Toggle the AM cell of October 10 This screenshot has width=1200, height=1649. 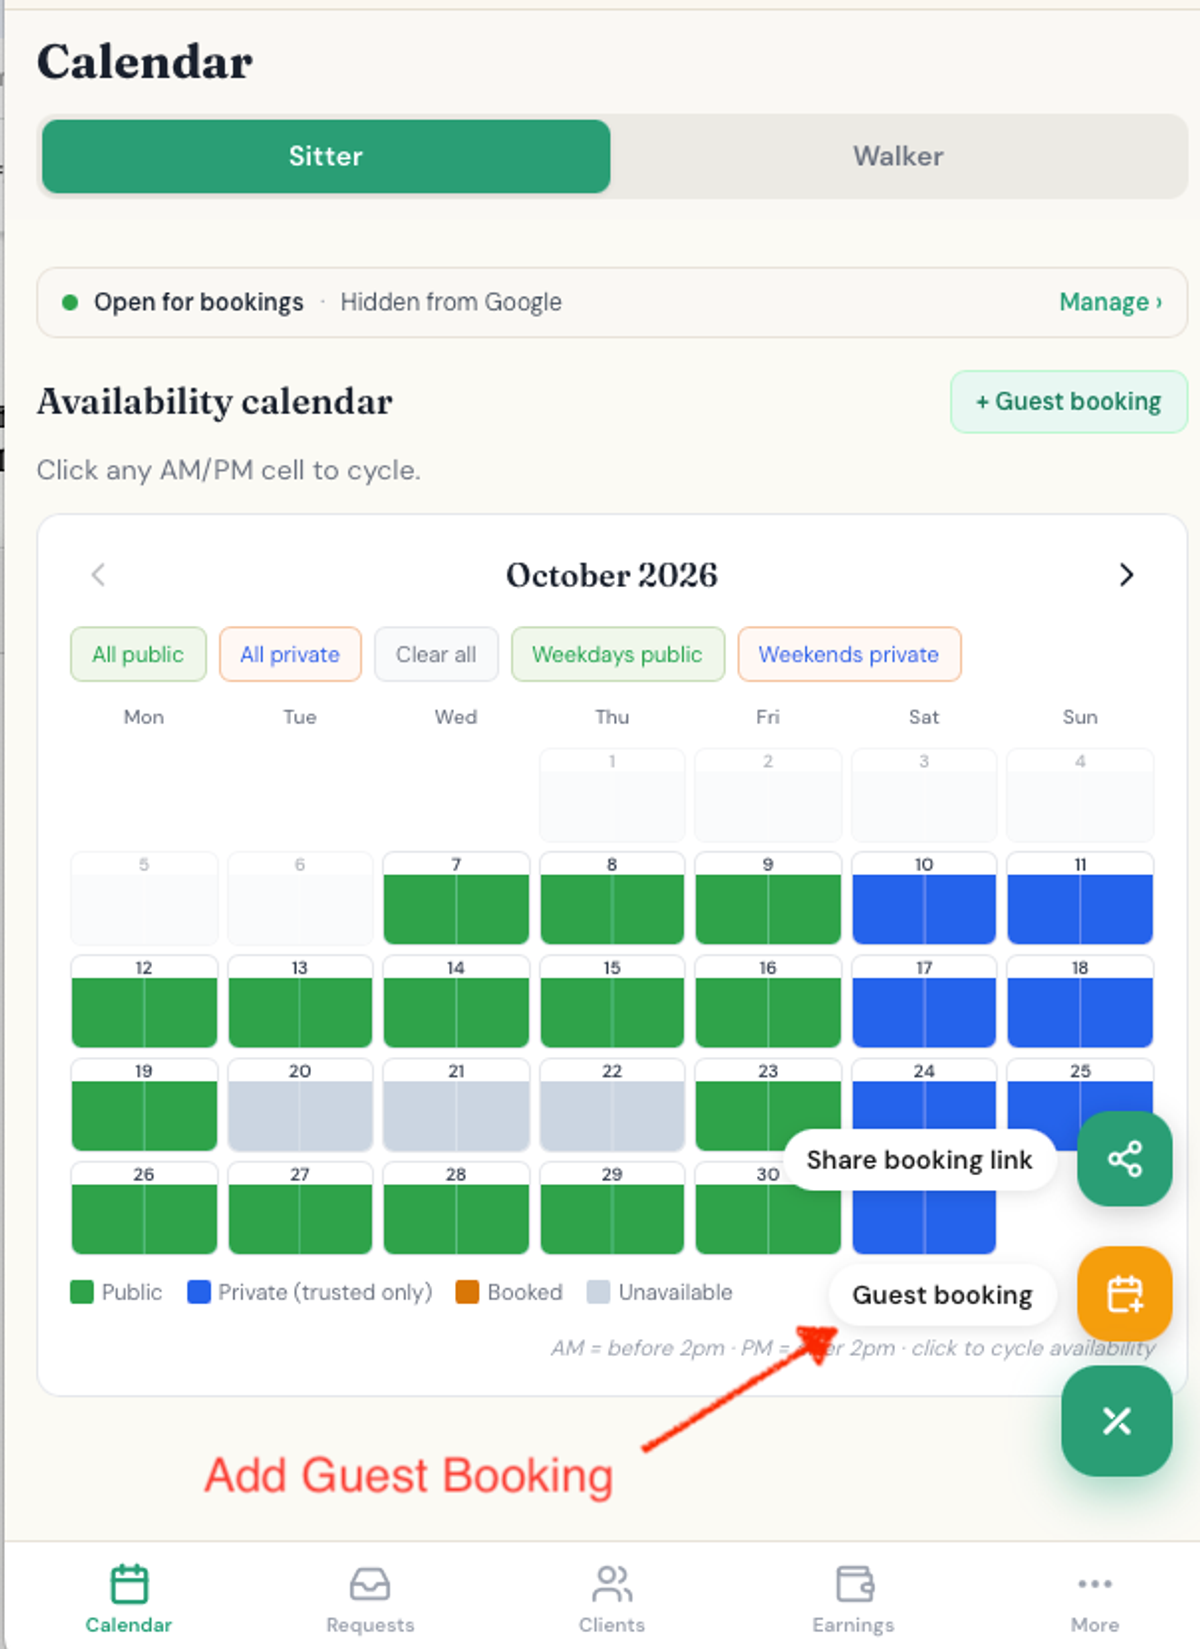point(888,909)
